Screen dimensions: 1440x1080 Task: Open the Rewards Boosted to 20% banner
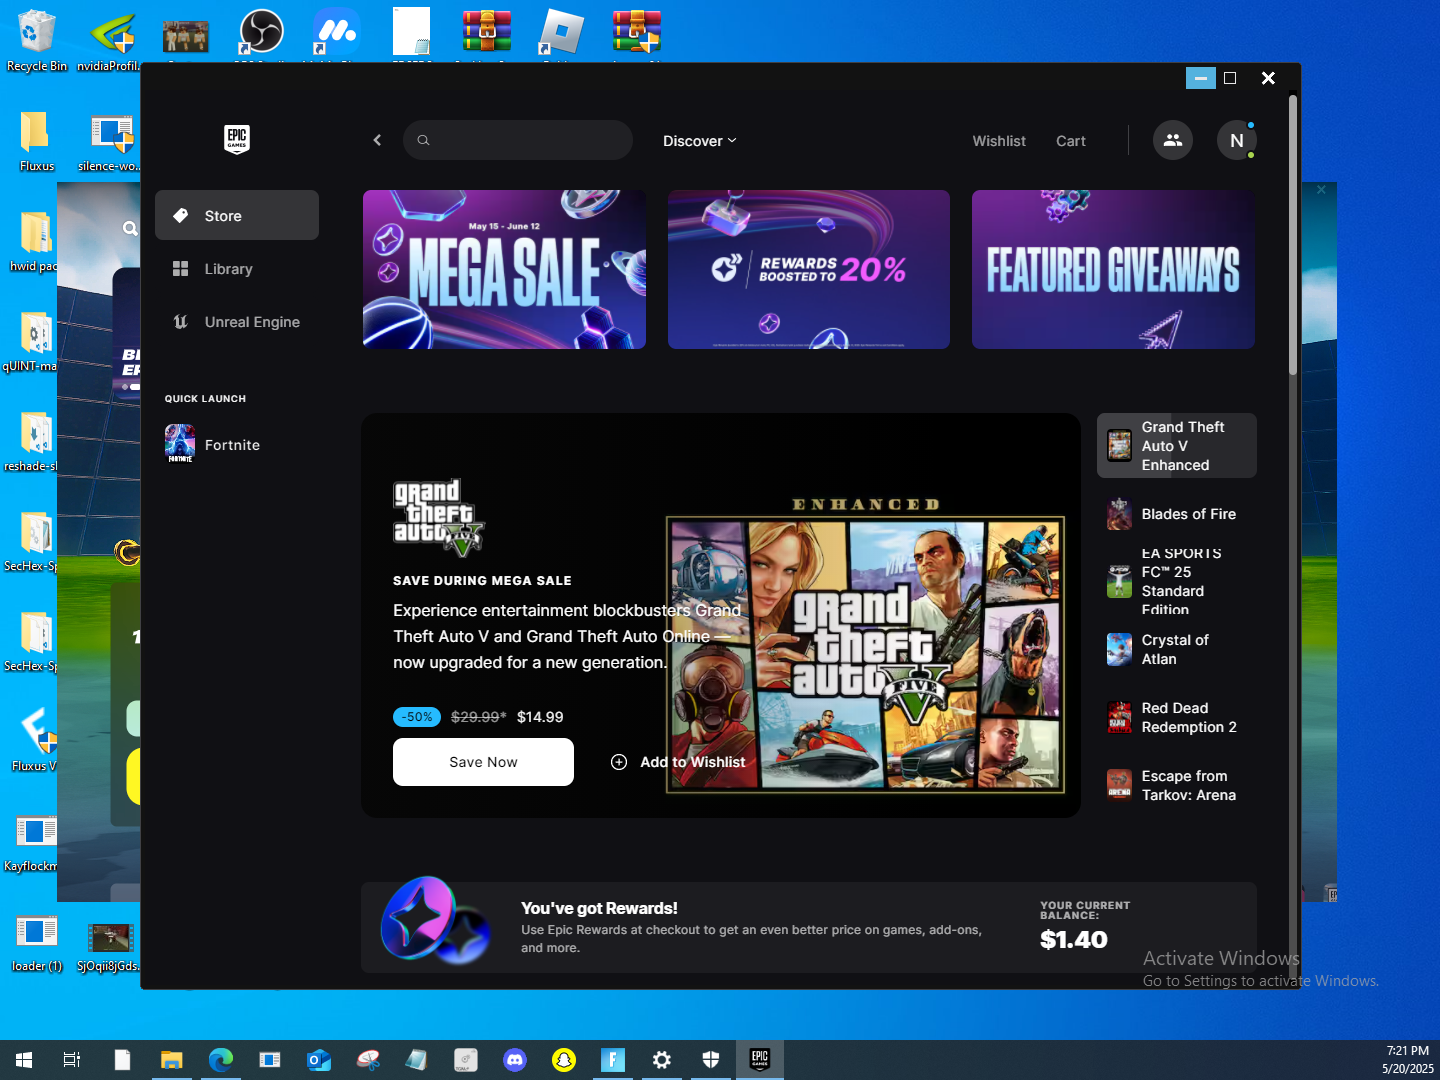pyautogui.click(x=809, y=269)
